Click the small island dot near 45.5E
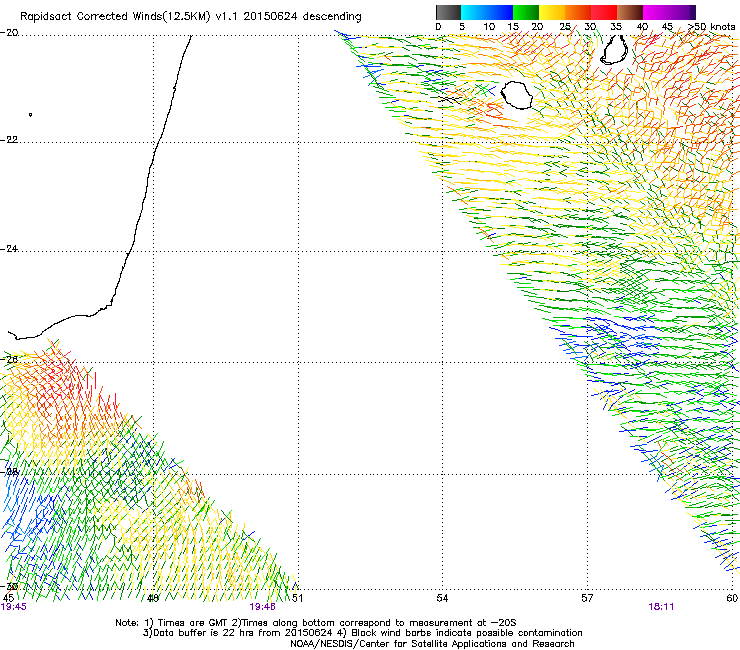Viewport: 740px width, 650px height. (x=31, y=115)
